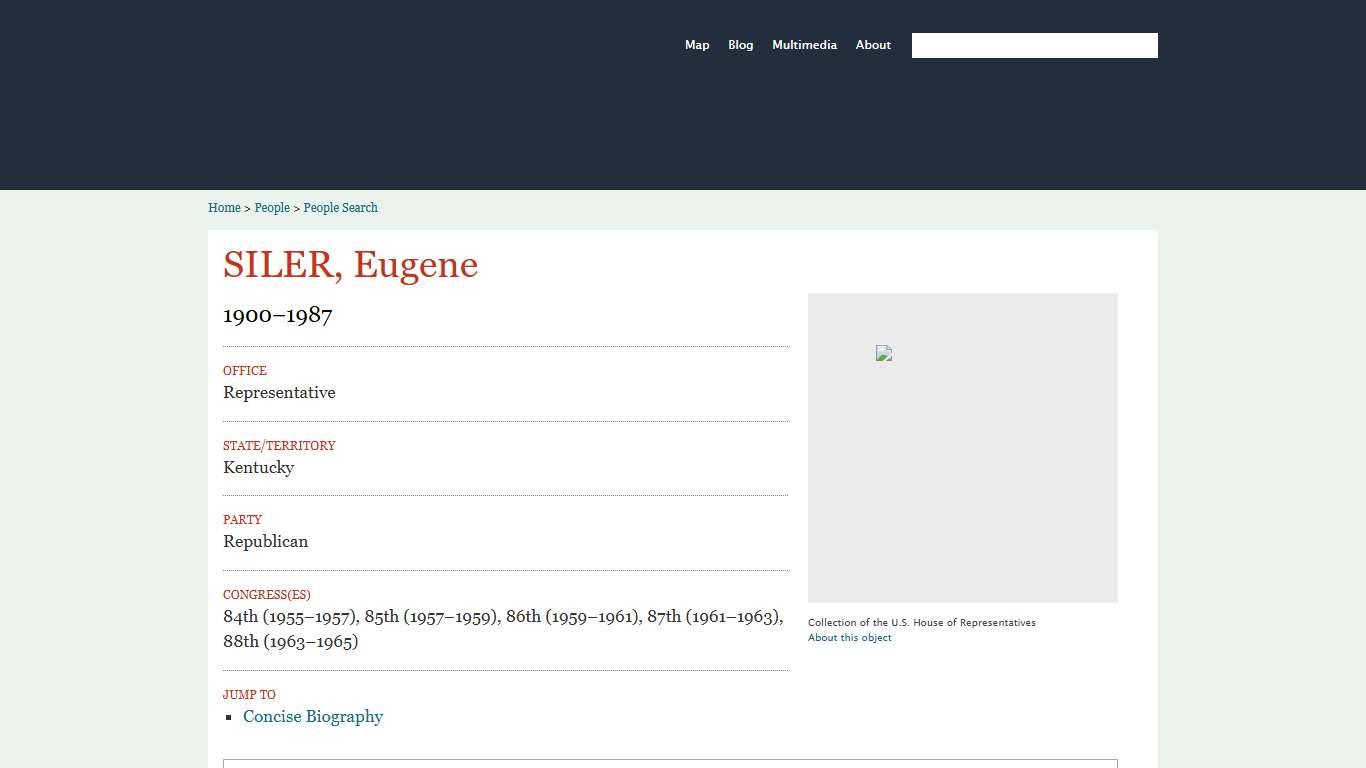Click the bullet marker beside Concise Biography
The width and height of the screenshot is (1366, 768).
[x=229, y=717]
